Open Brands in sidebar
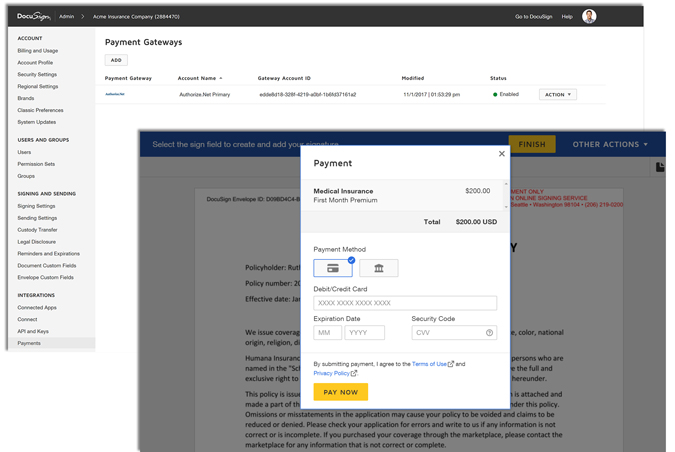 26,99
